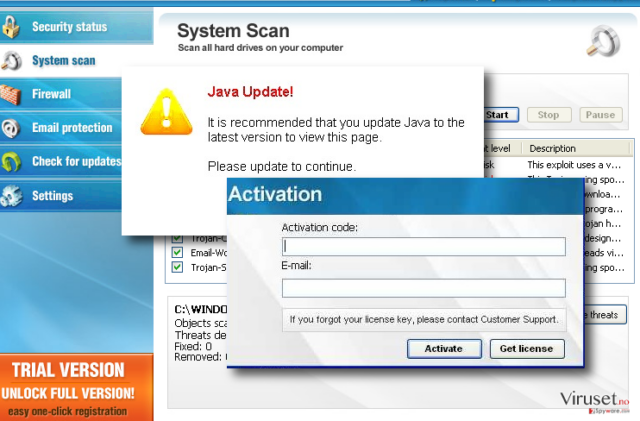
Task: Click the brick wall Firewall icon
Action: click(x=10, y=94)
